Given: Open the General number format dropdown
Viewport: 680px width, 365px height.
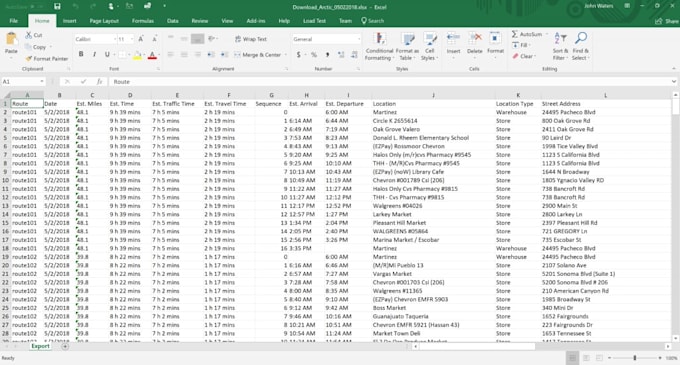Looking at the screenshot, I should point(359,39).
